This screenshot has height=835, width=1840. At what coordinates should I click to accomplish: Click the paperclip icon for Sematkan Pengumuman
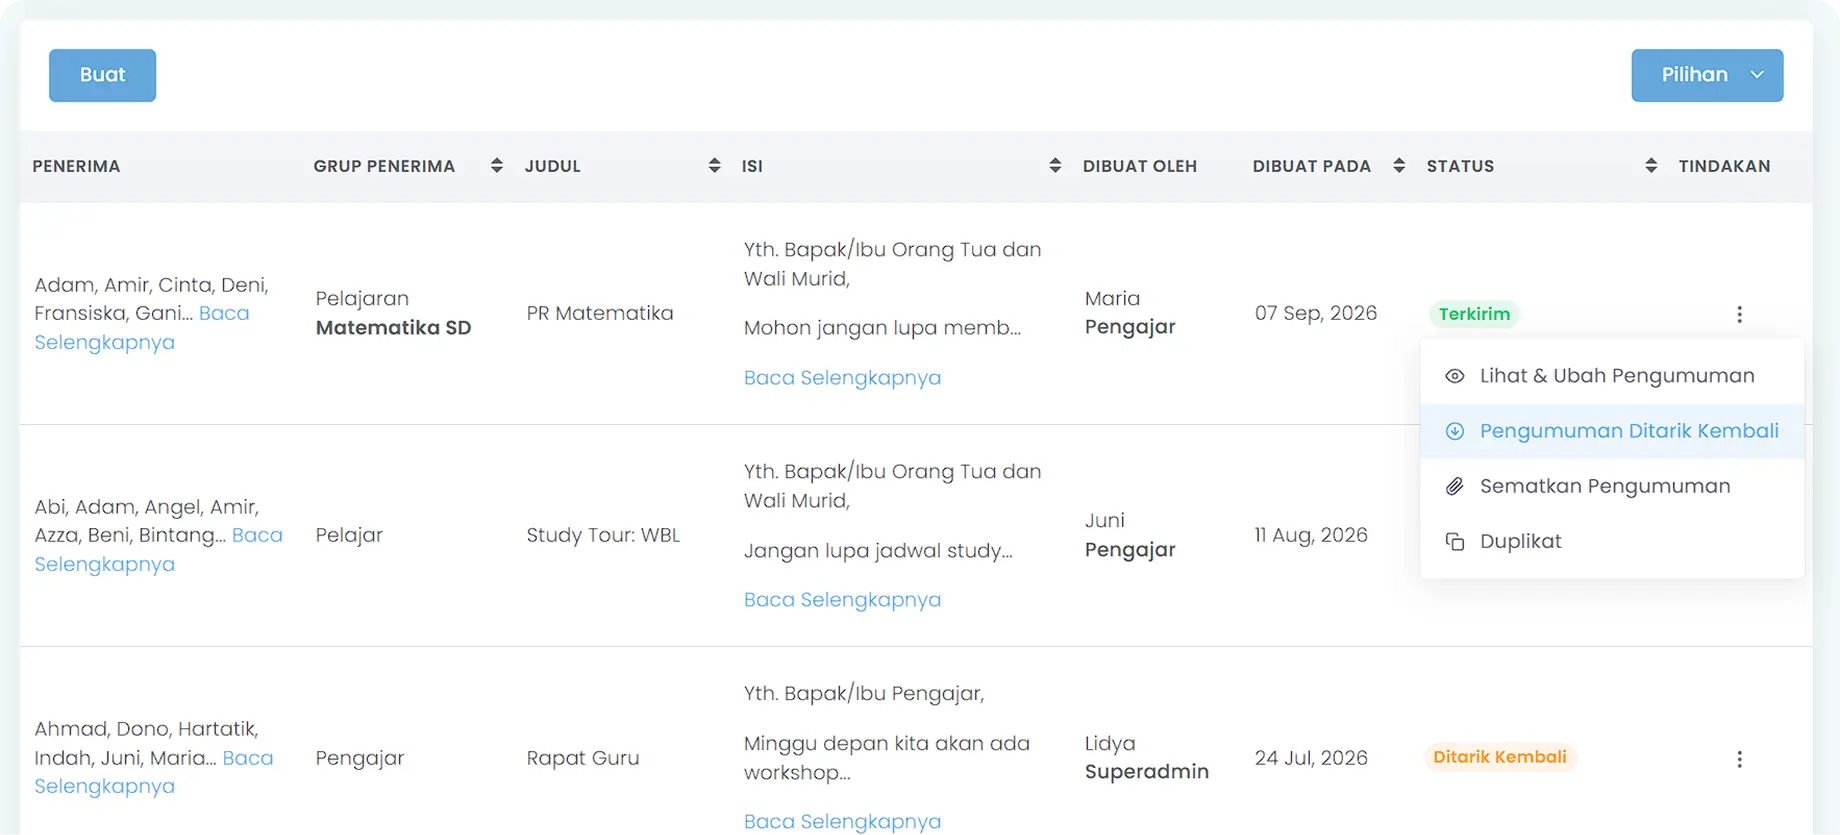[1455, 486]
